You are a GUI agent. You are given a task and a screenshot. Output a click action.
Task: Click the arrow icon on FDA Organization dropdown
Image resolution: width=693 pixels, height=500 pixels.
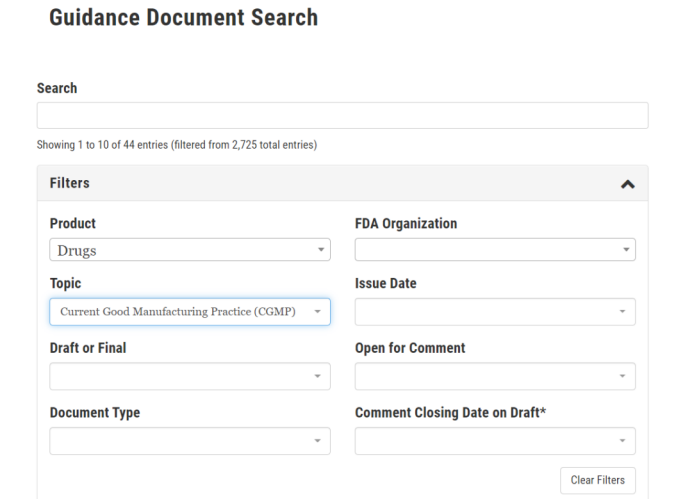click(x=626, y=250)
